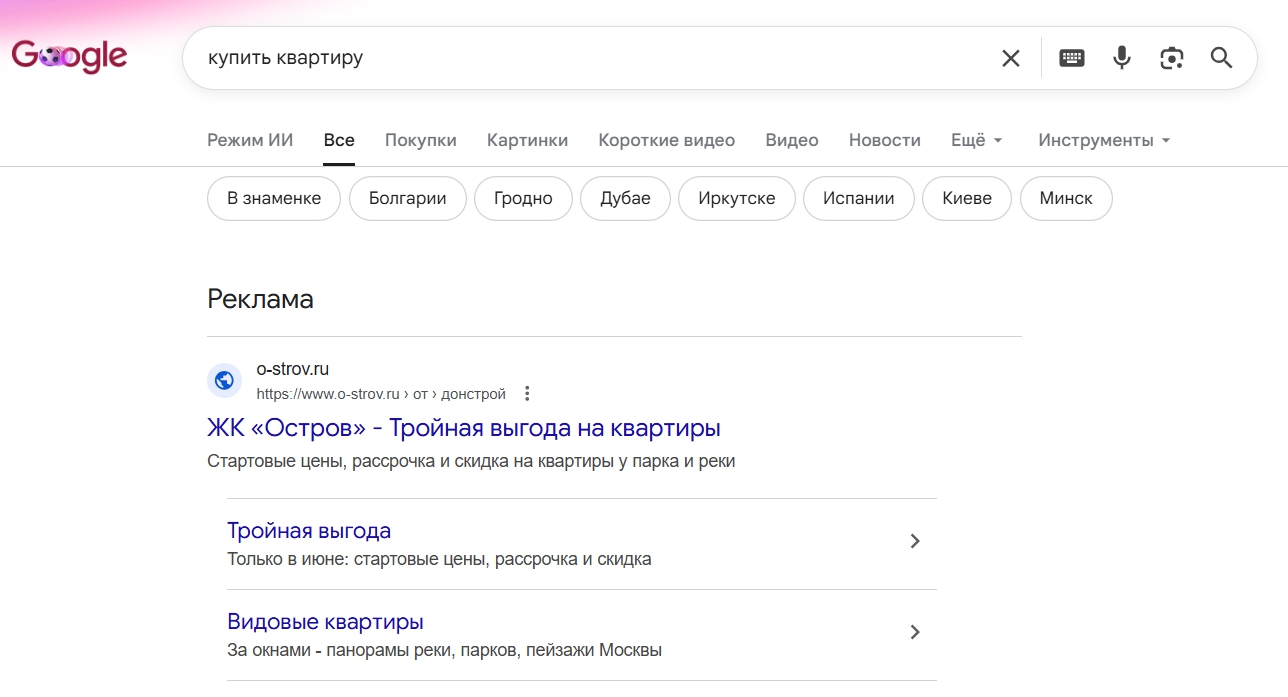Click the o-strov.ru site name
The width and height of the screenshot is (1288, 697).
[x=293, y=369]
